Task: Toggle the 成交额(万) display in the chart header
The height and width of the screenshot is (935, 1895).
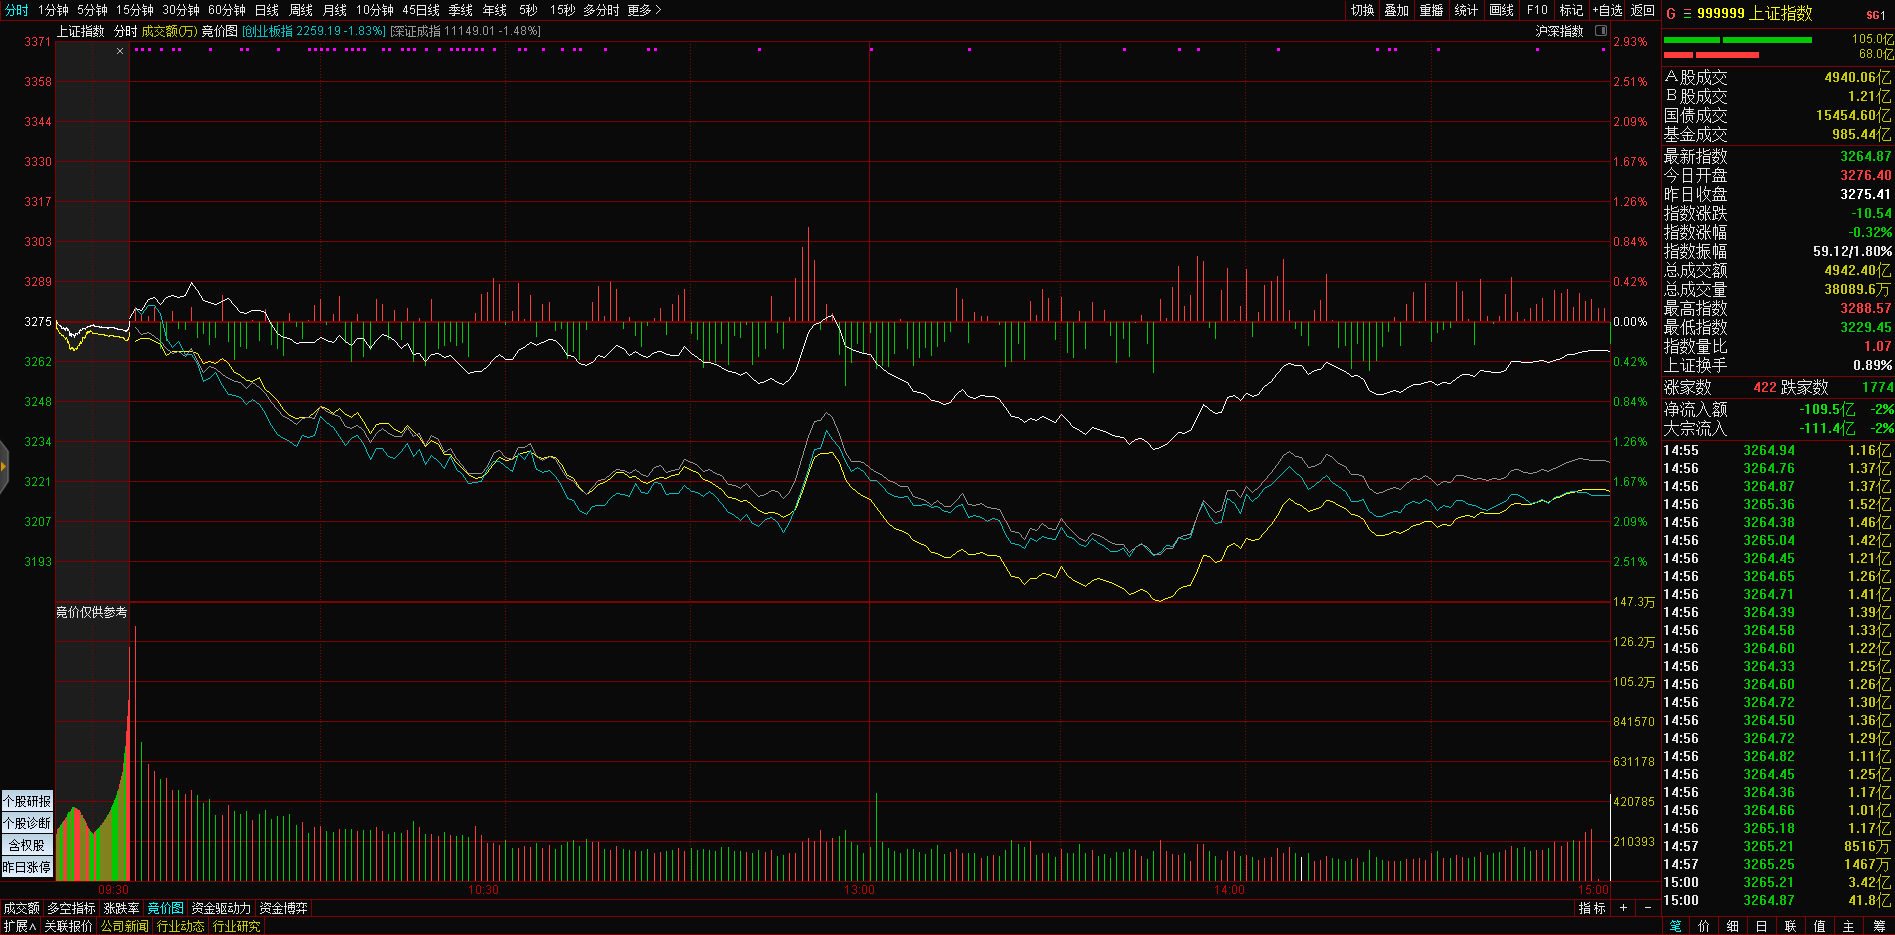Action: [169, 31]
